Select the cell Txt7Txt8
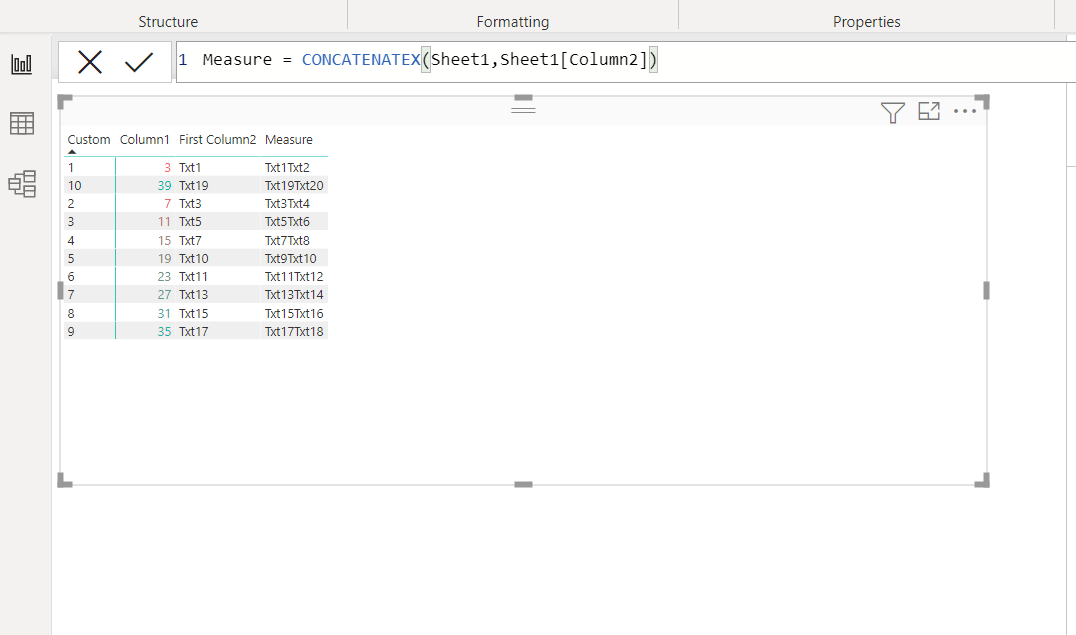 [x=287, y=240]
